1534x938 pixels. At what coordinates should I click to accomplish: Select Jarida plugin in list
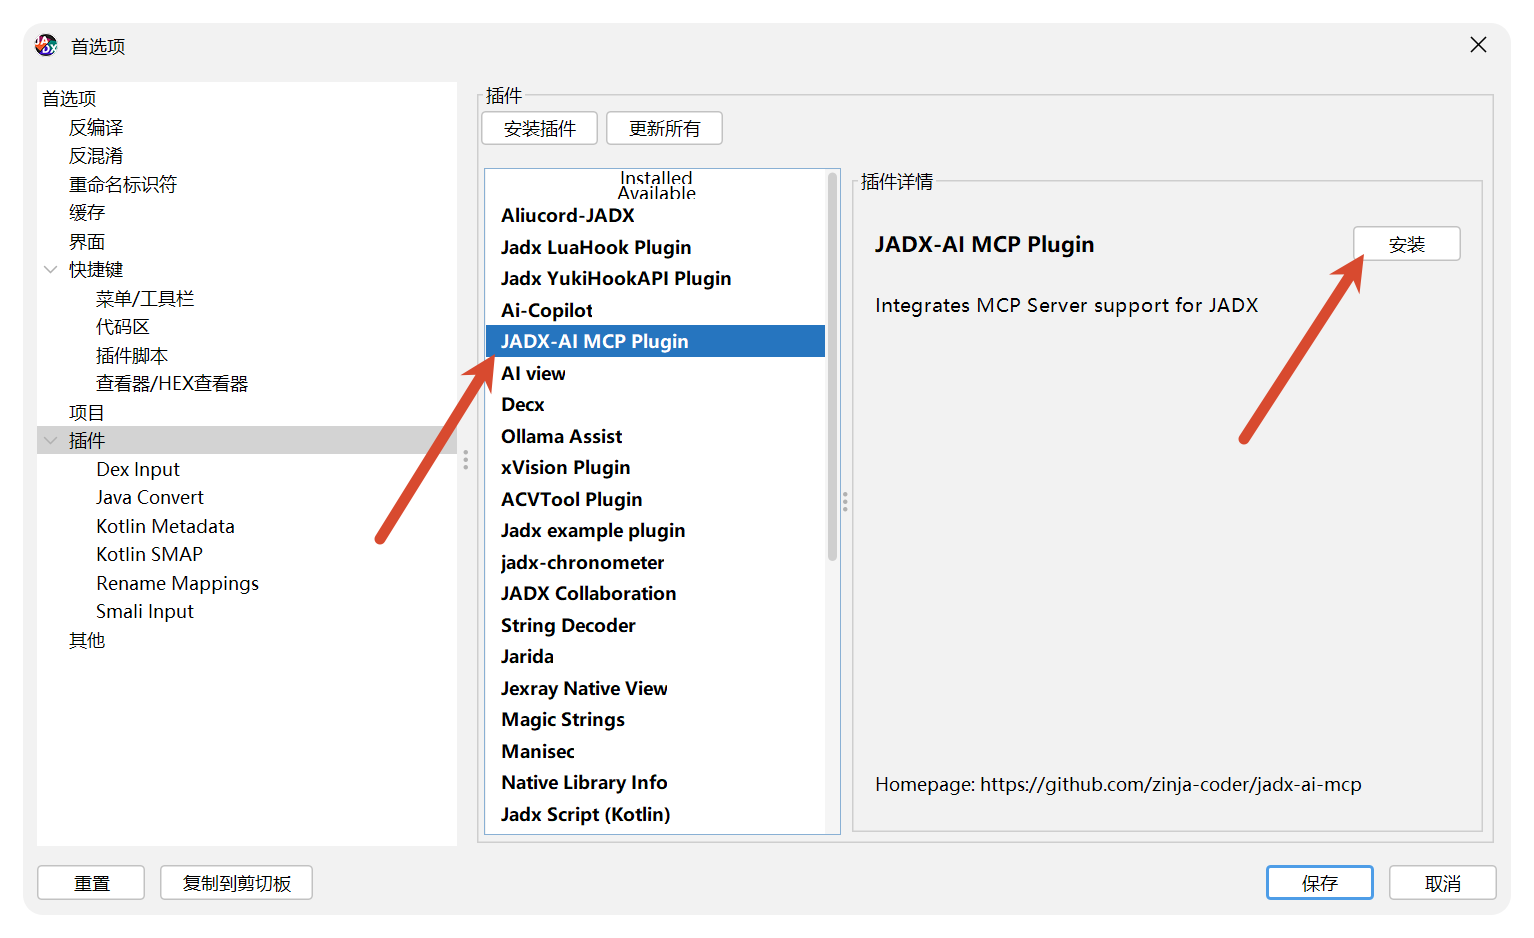tap(655, 657)
